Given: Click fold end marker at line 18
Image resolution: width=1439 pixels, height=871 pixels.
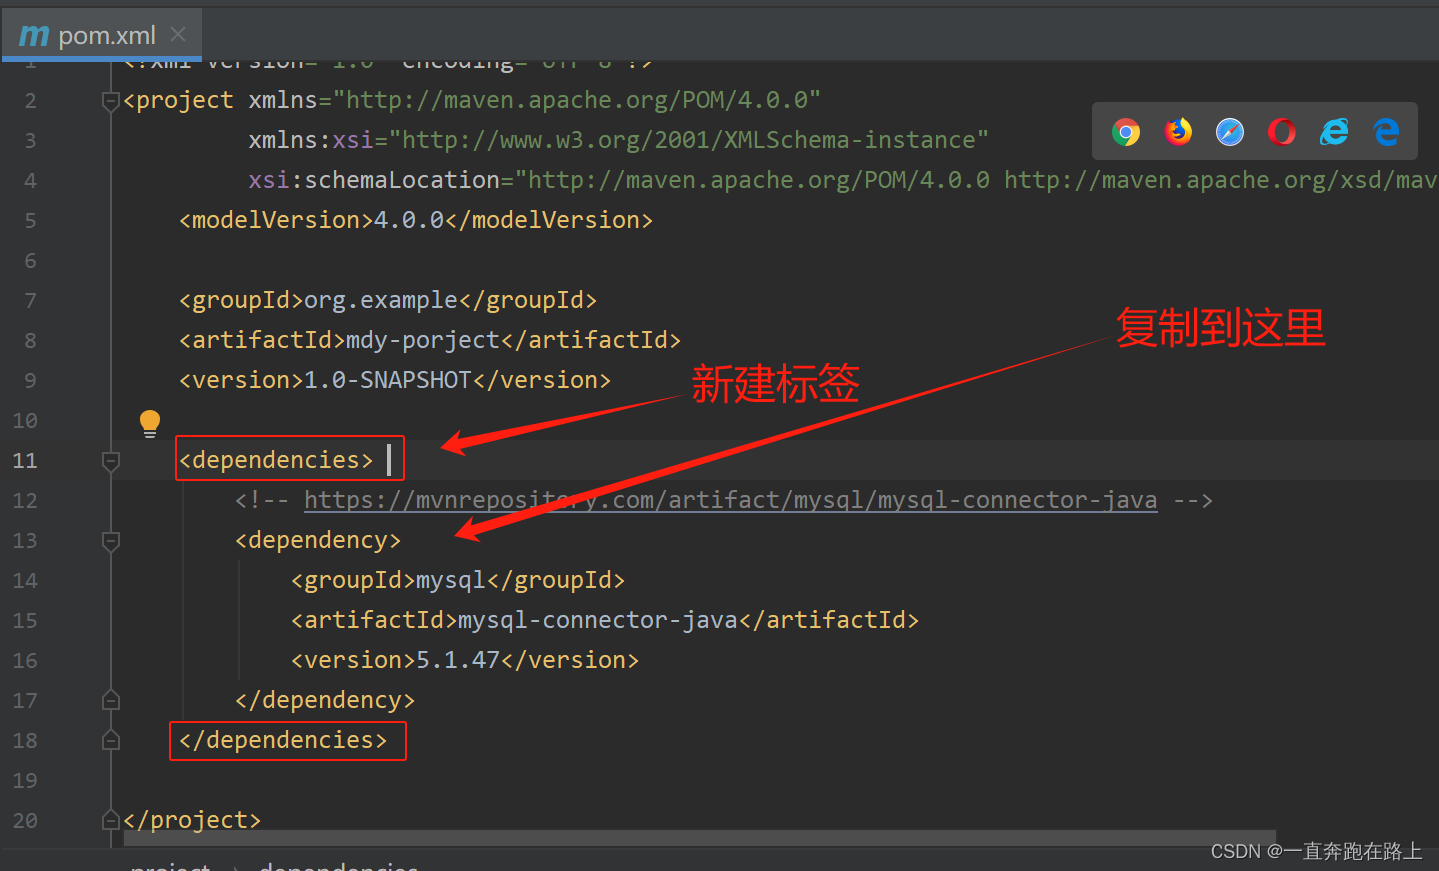Looking at the screenshot, I should click(x=111, y=740).
